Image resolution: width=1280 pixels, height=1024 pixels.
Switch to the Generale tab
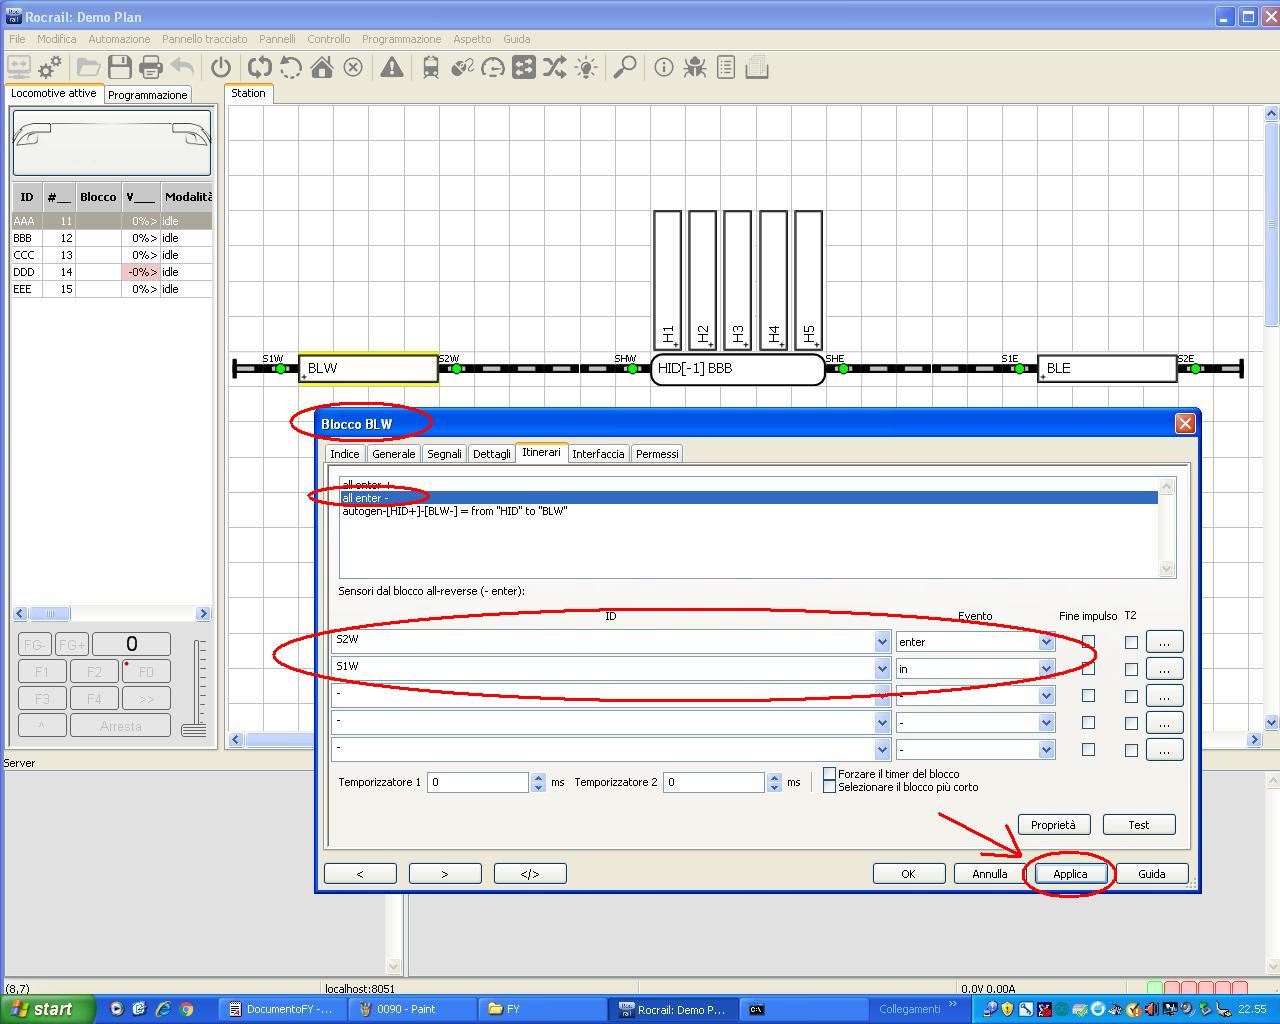coord(393,454)
